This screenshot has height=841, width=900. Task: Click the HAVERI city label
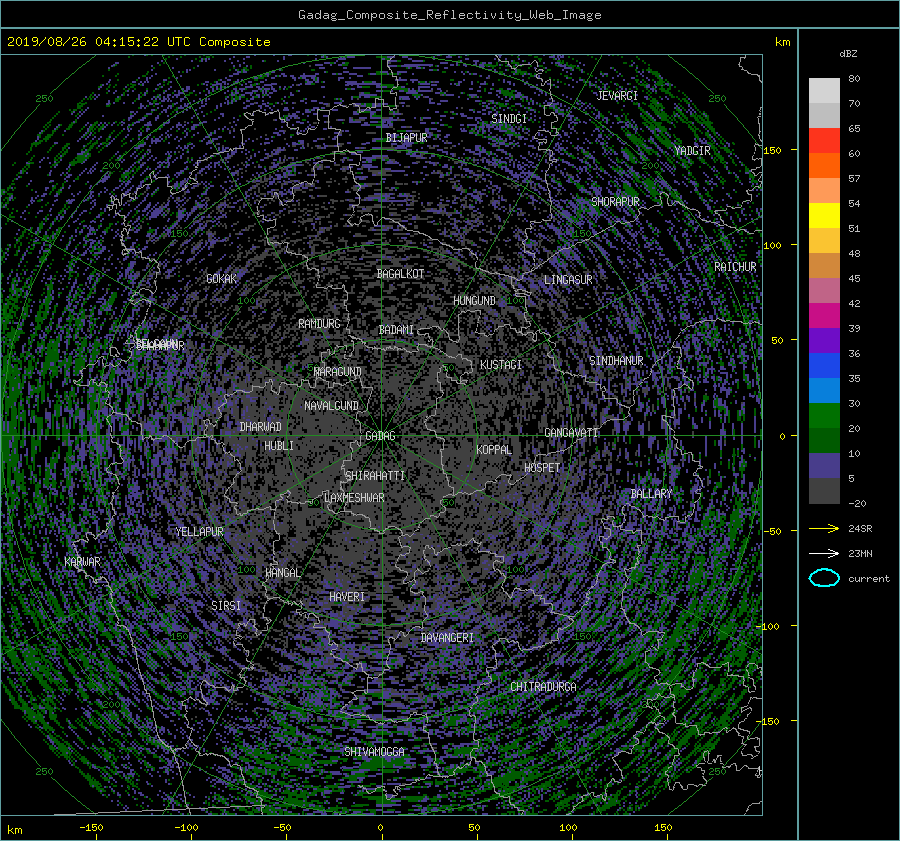(x=347, y=598)
